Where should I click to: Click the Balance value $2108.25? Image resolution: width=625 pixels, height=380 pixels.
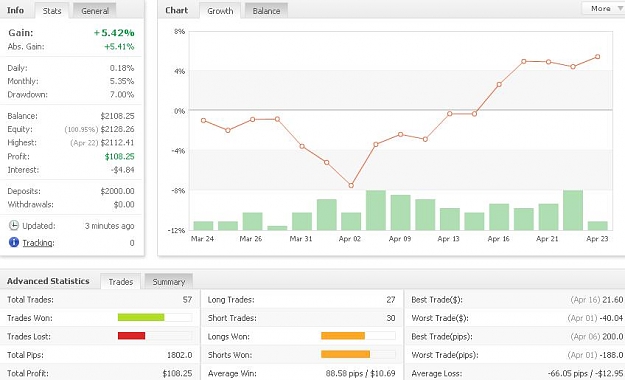point(117,116)
